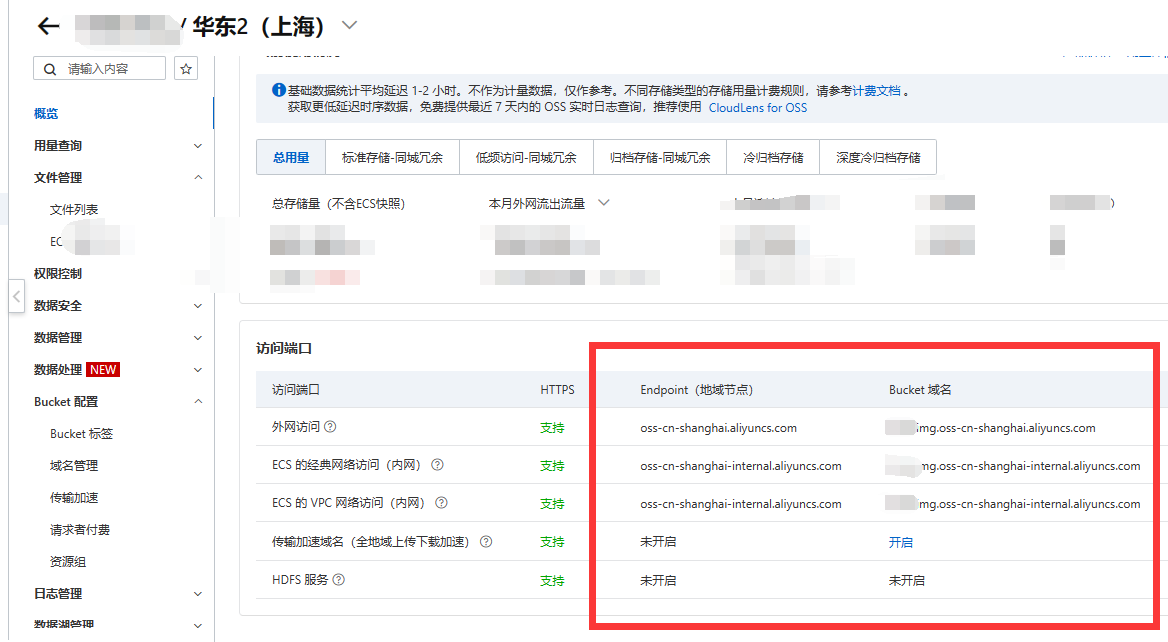Expand the 用量查询 sidebar section
The width and height of the screenshot is (1168, 642).
pos(197,146)
